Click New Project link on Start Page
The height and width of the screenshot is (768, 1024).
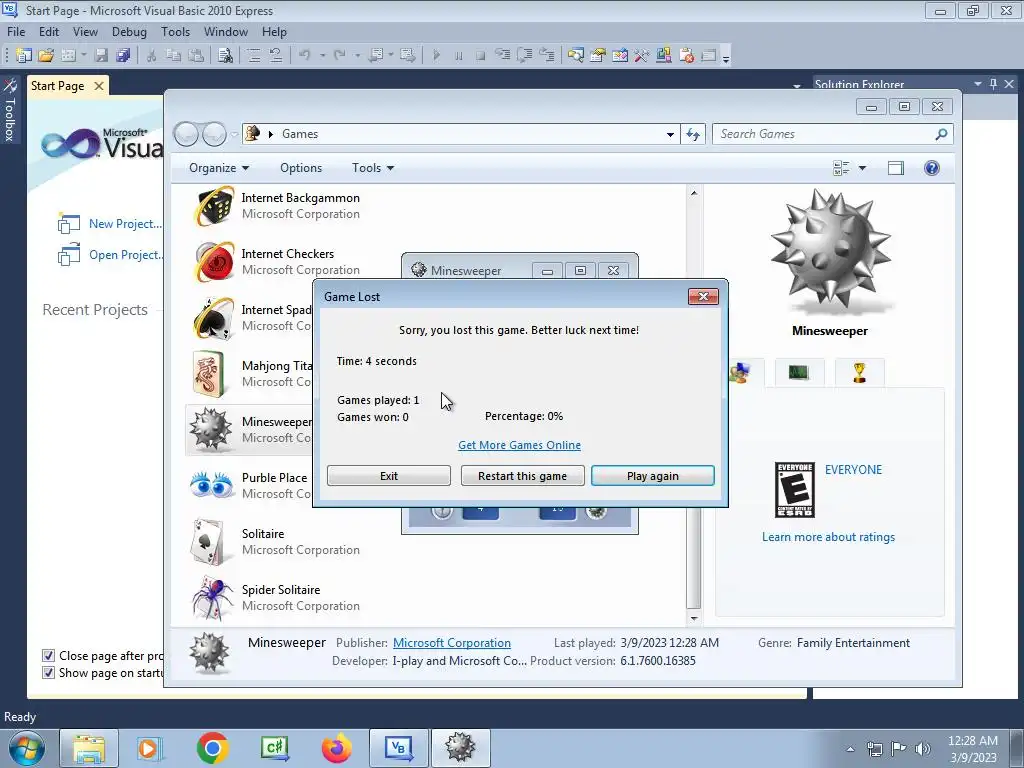tap(125, 223)
